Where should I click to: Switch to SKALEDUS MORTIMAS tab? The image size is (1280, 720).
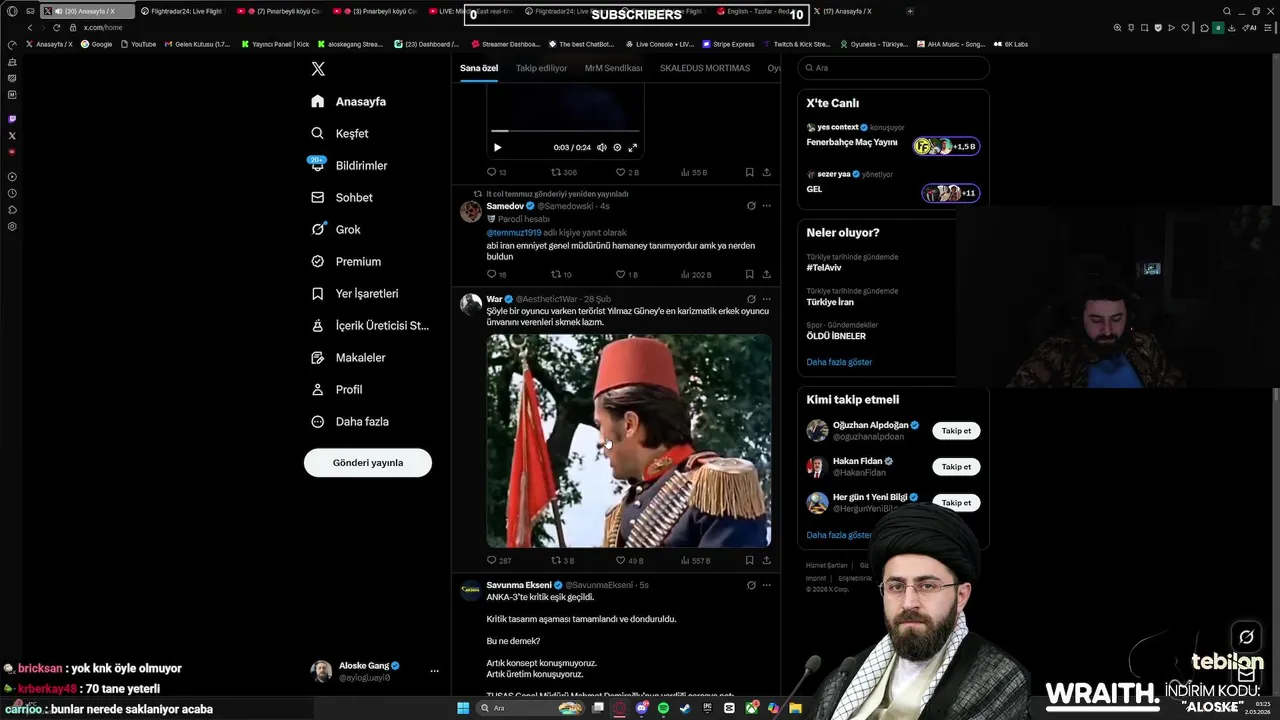coord(705,68)
